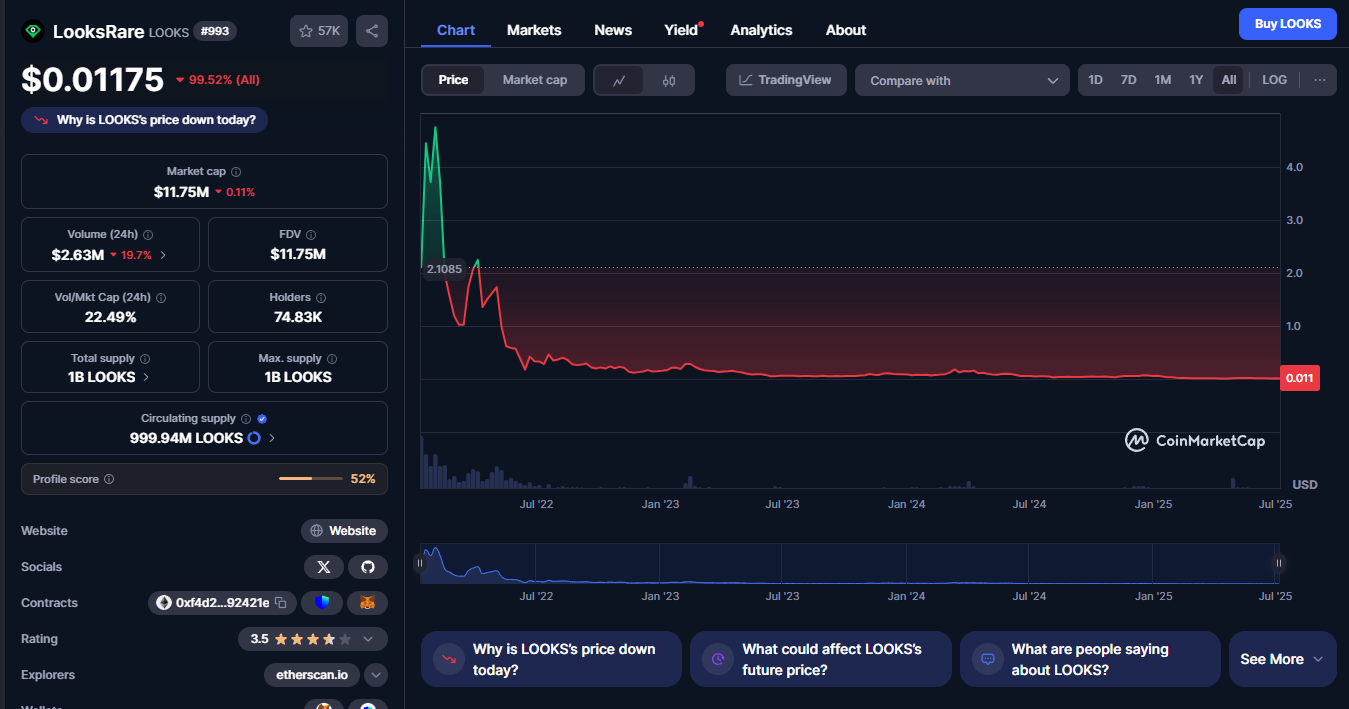Click left handle of range navigator
The height and width of the screenshot is (709, 1349).
point(420,564)
